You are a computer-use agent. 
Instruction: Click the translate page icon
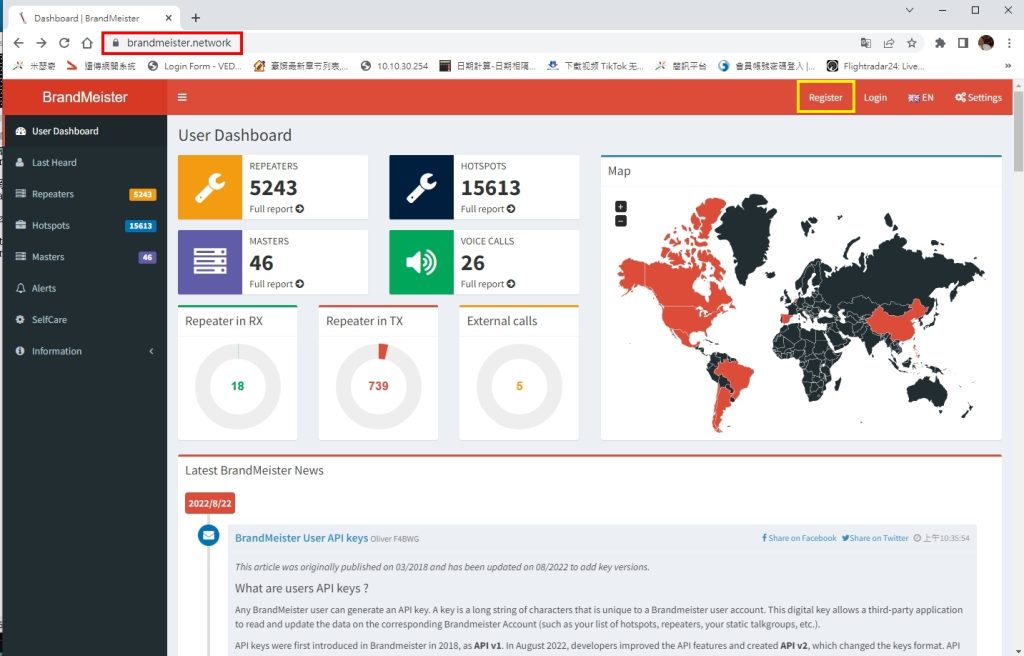pos(866,42)
